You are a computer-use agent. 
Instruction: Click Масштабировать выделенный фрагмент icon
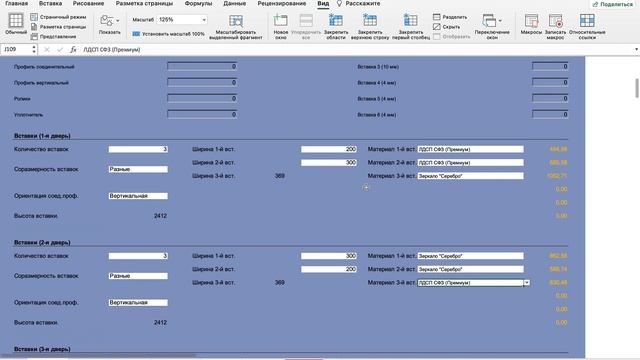point(236,21)
